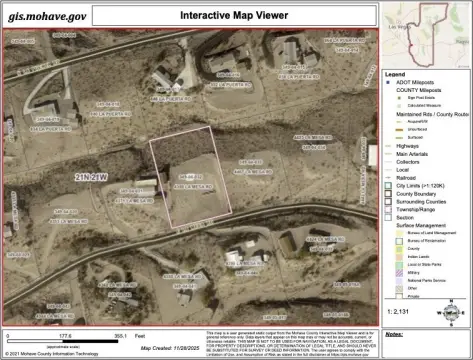Click the Main Arterials line symbol
The width and height of the screenshot is (473, 360).
pyautogui.click(x=388, y=154)
